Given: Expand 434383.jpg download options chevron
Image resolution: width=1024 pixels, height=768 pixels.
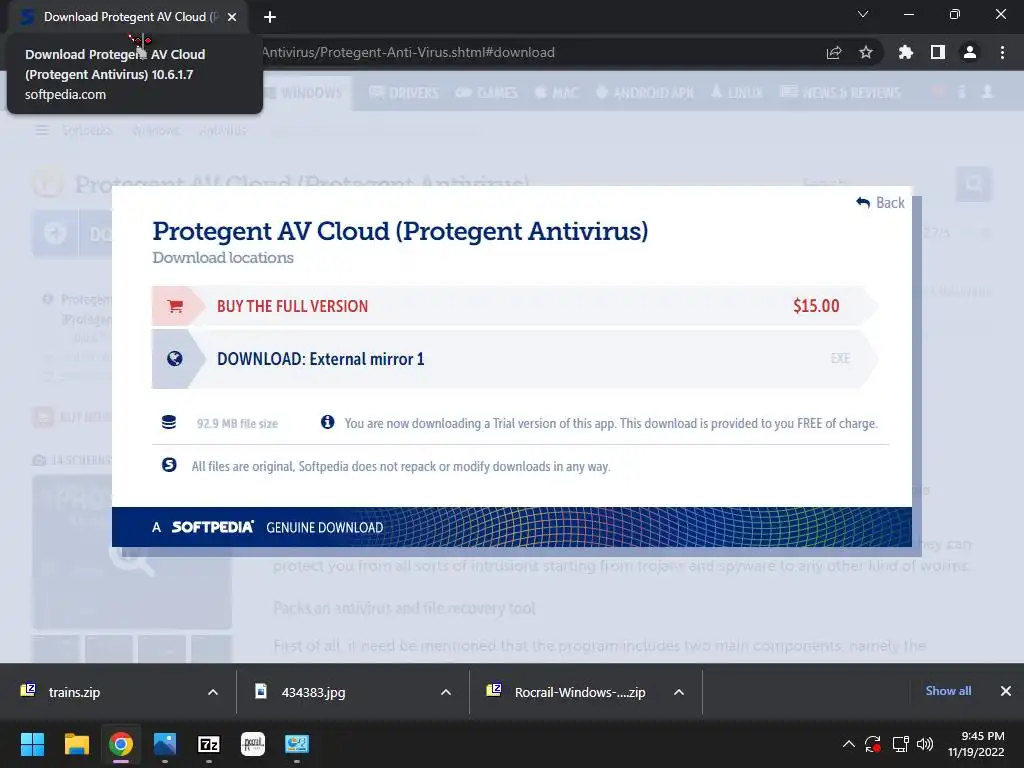Looking at the screenshot, I should 445,692.
